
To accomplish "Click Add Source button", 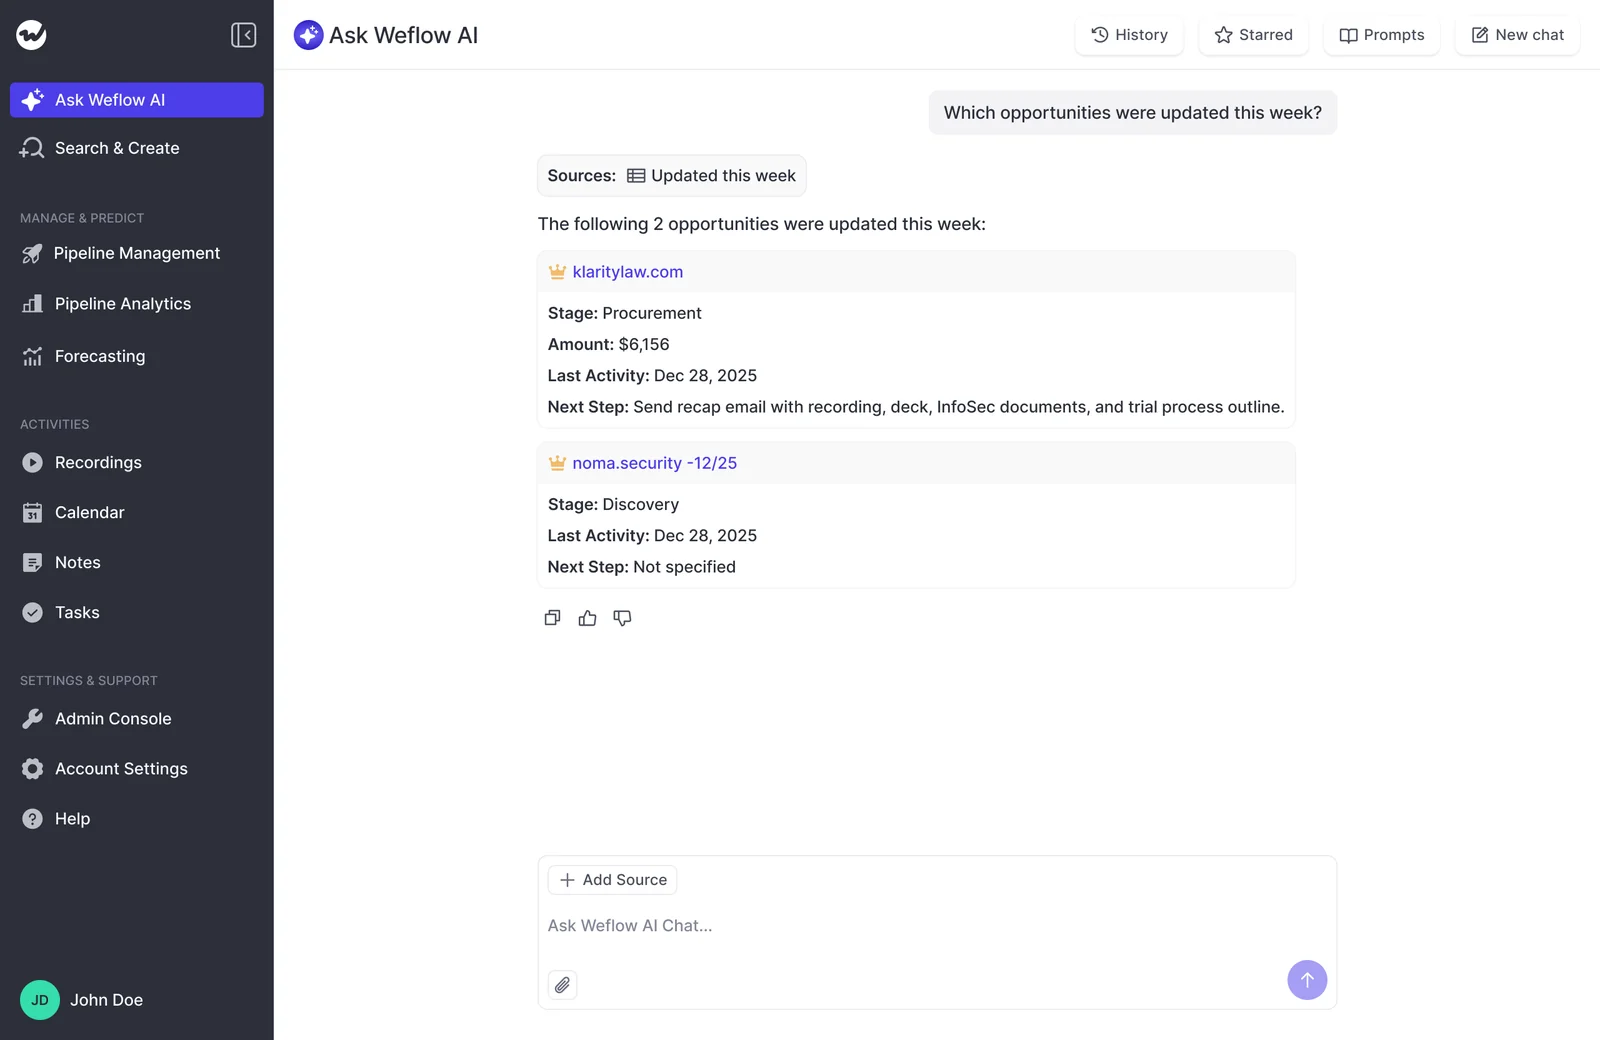I will click(612, 880).
